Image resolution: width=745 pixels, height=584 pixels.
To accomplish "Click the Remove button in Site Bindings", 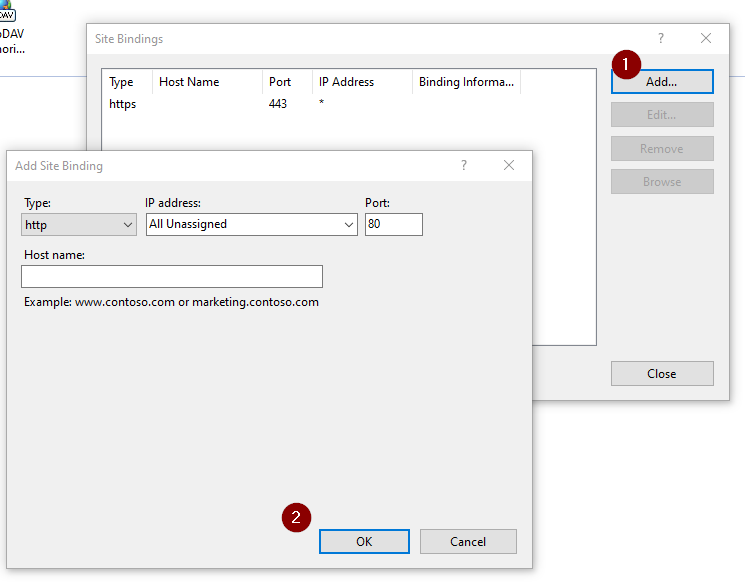I will pos(662,149).
